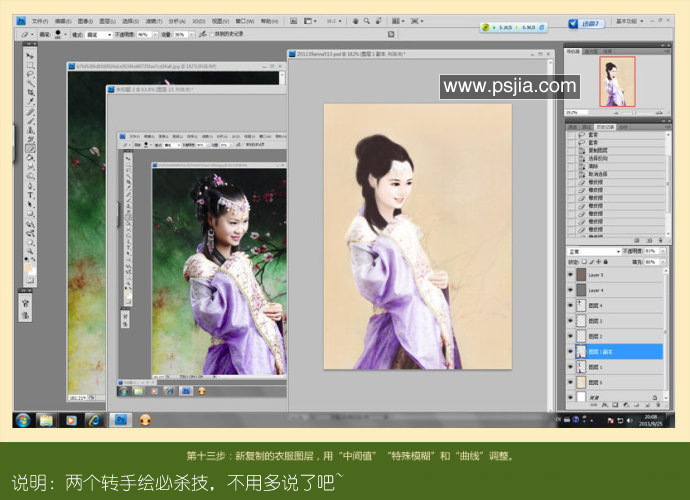Viewport: 690px width, 500px height.
Task: Hide the 图层 2 layer eye icon
Action: pyautogui.click(x=570, y=336)
